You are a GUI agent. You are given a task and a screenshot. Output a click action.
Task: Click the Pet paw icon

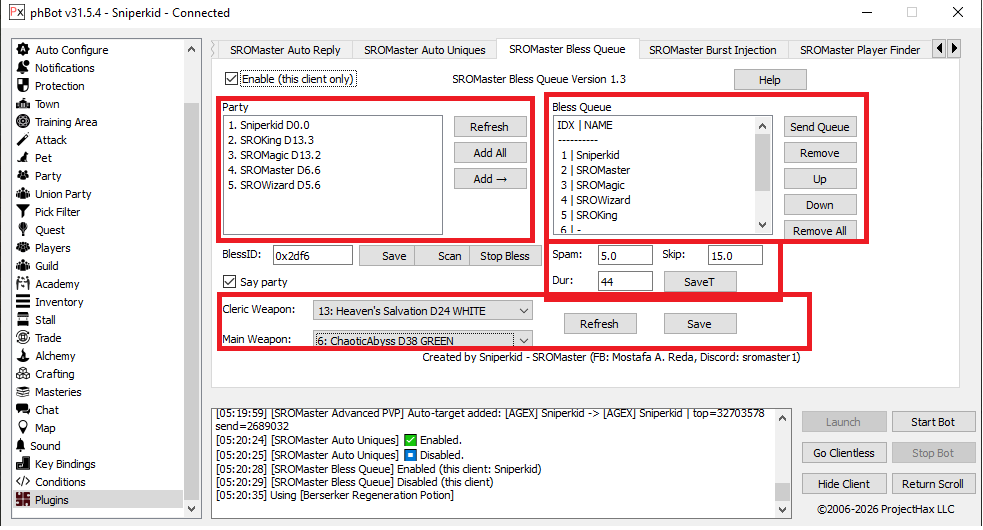click(x=23, y=158)
